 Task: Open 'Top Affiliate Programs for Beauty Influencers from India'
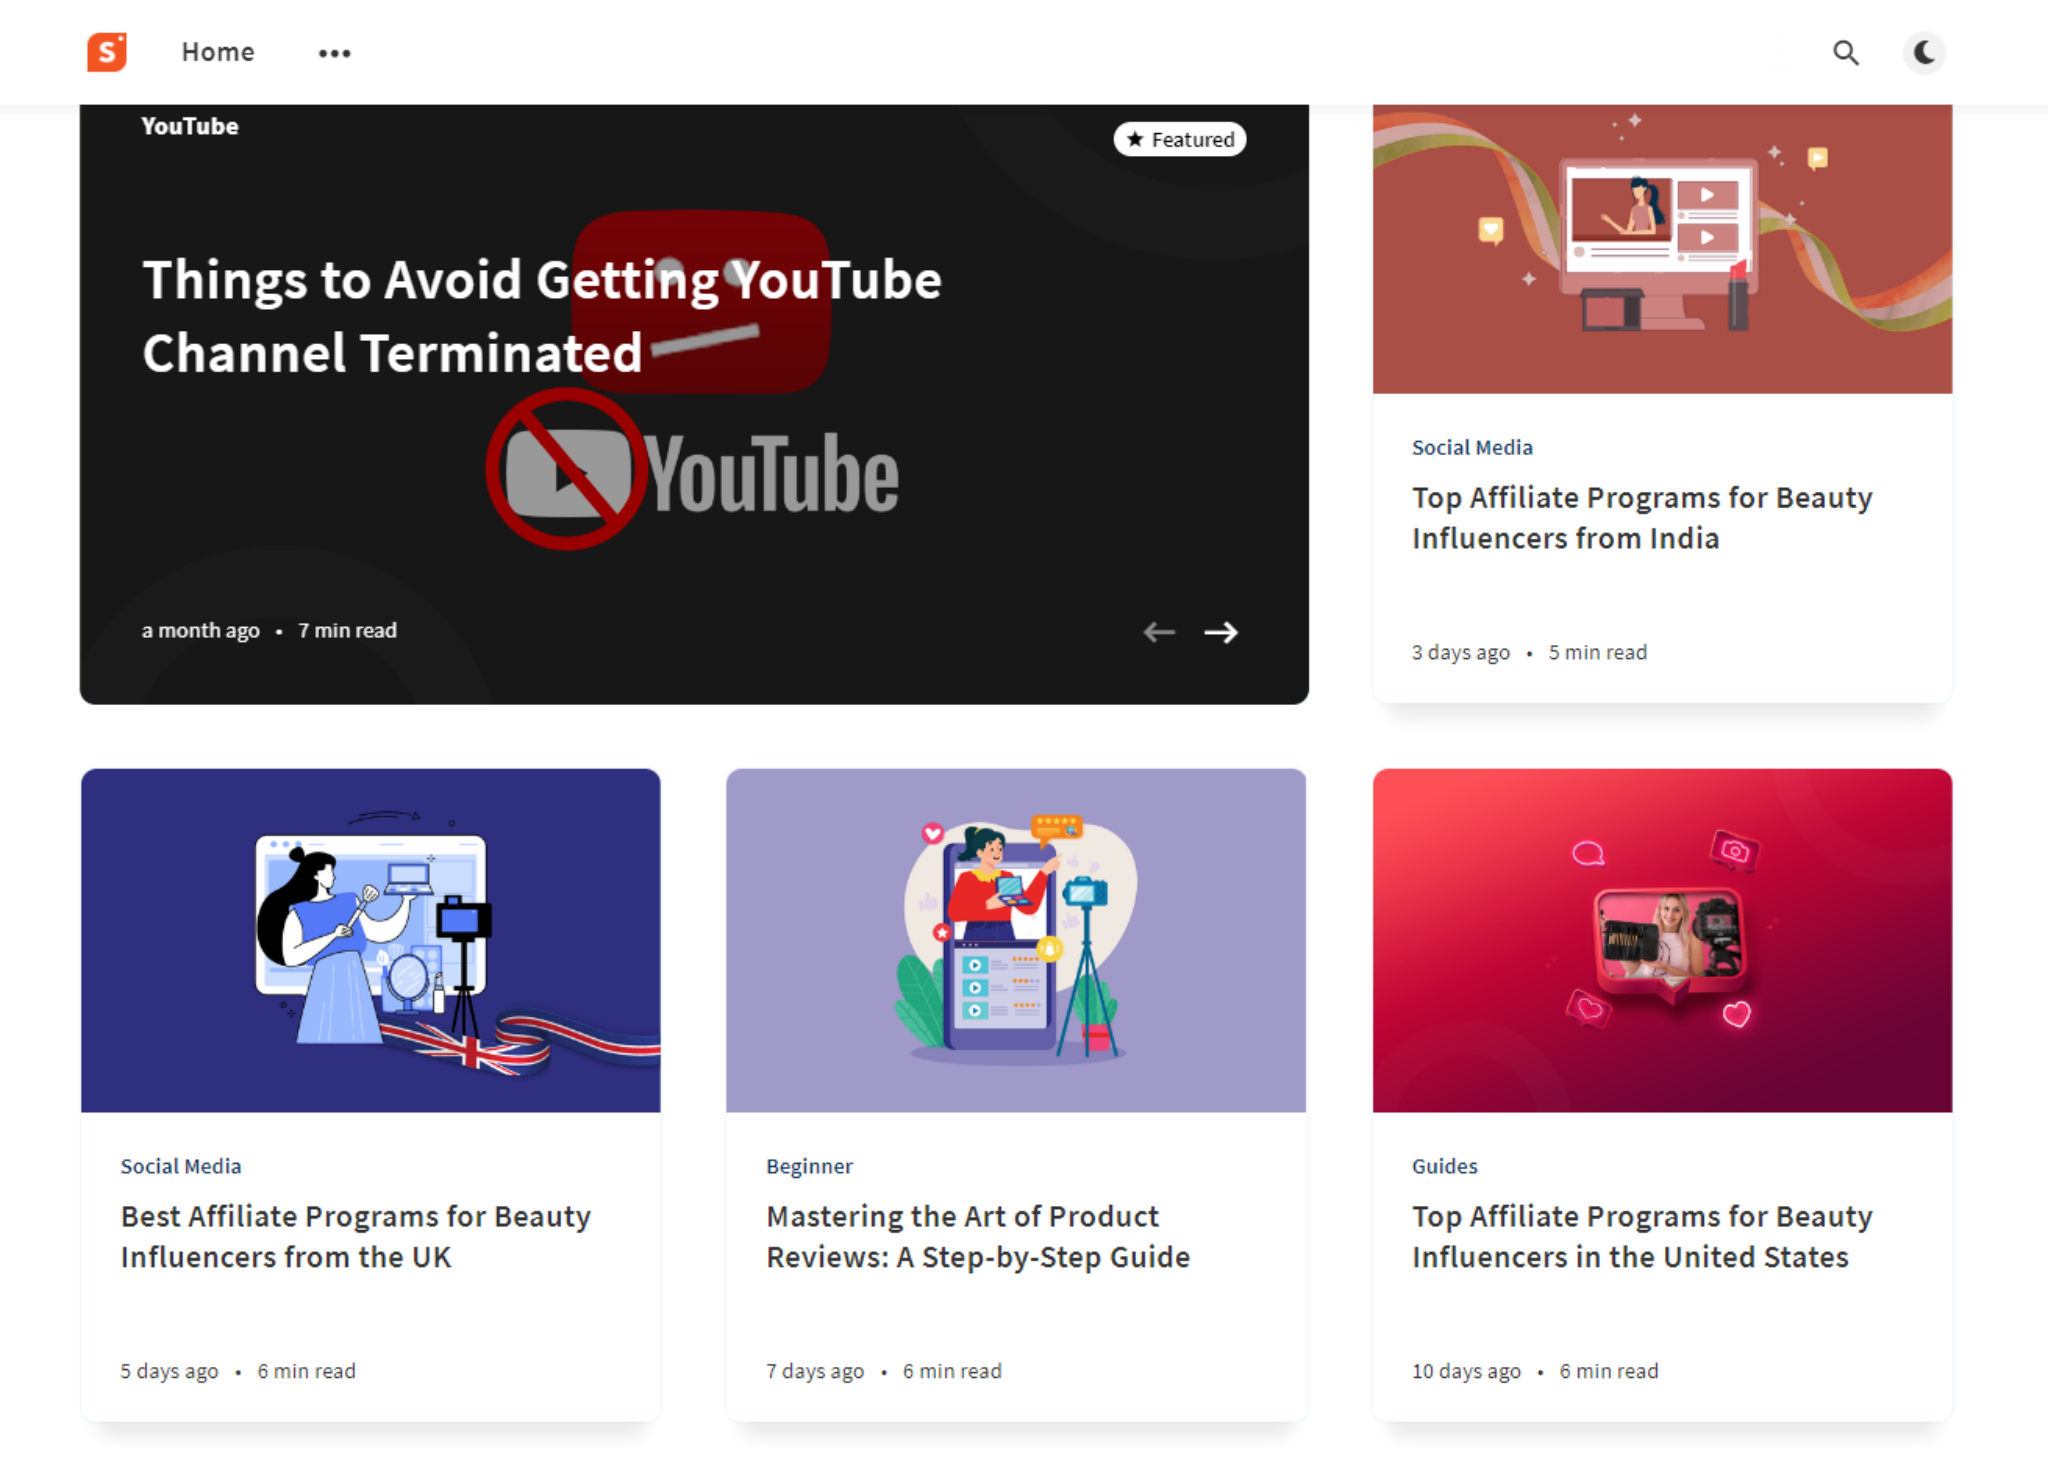(x=1642, y=518)
